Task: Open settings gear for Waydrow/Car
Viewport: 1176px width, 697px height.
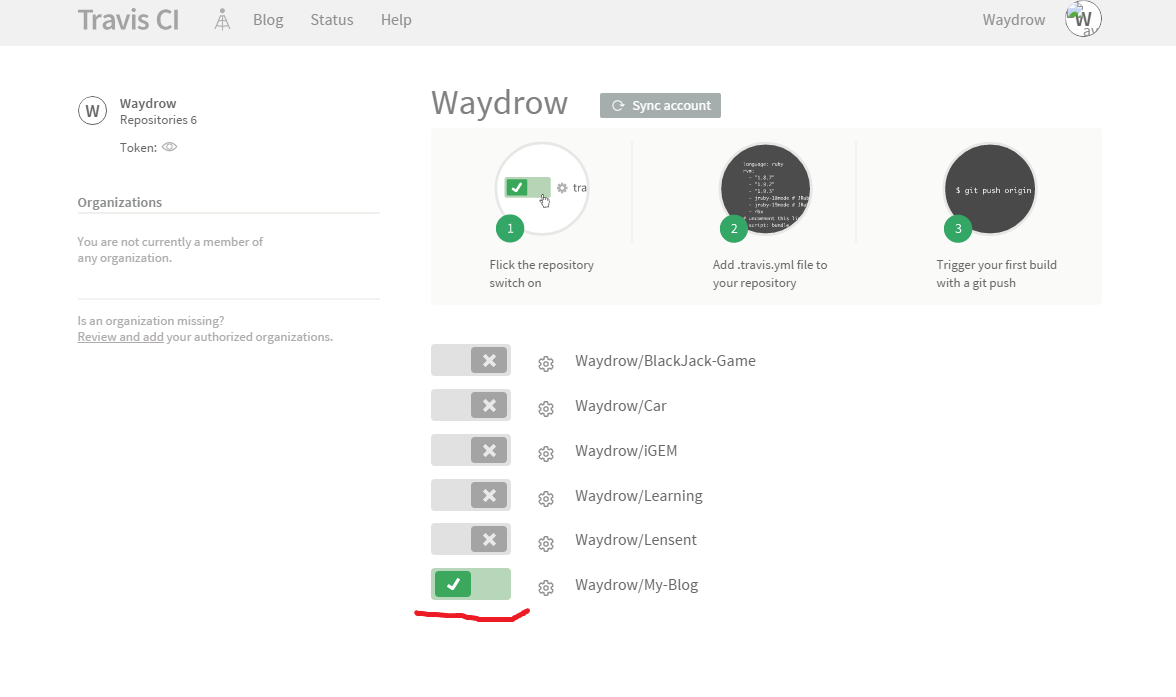Action: 546,409
